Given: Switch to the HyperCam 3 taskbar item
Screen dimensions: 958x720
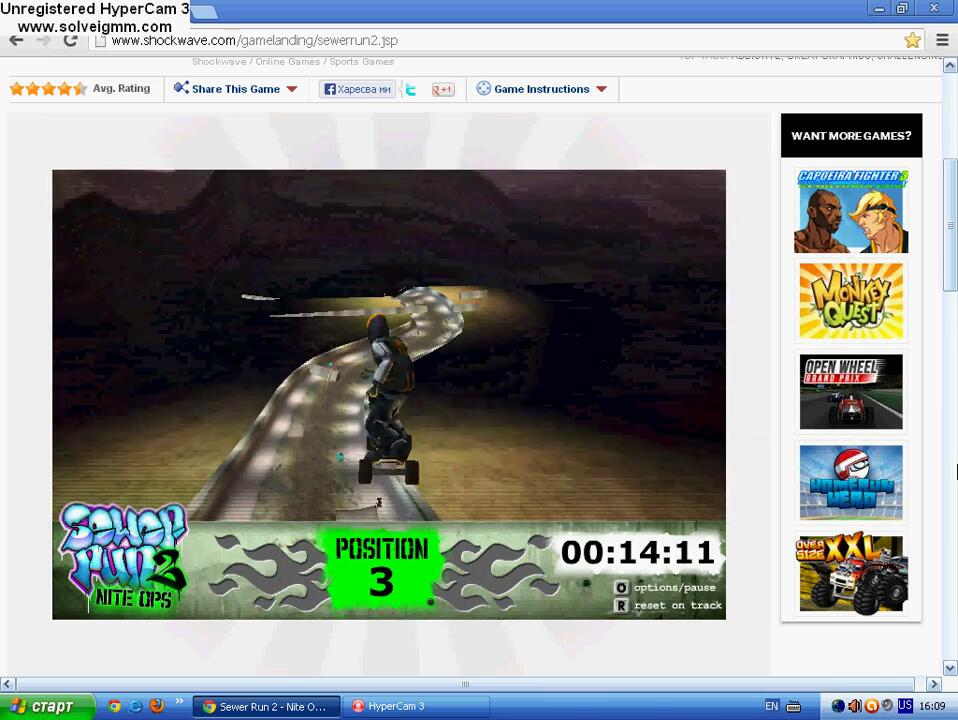Looking at the screenshot, I should tap(419, 706).
